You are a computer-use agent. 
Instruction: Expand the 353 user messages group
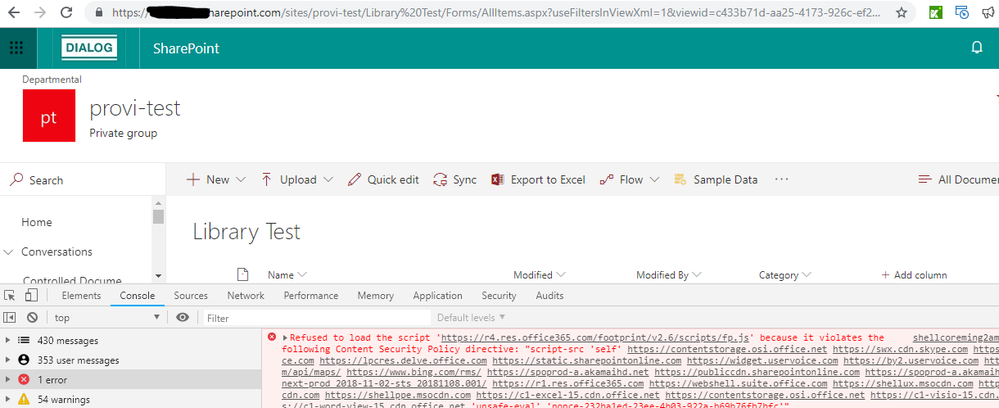7,360
